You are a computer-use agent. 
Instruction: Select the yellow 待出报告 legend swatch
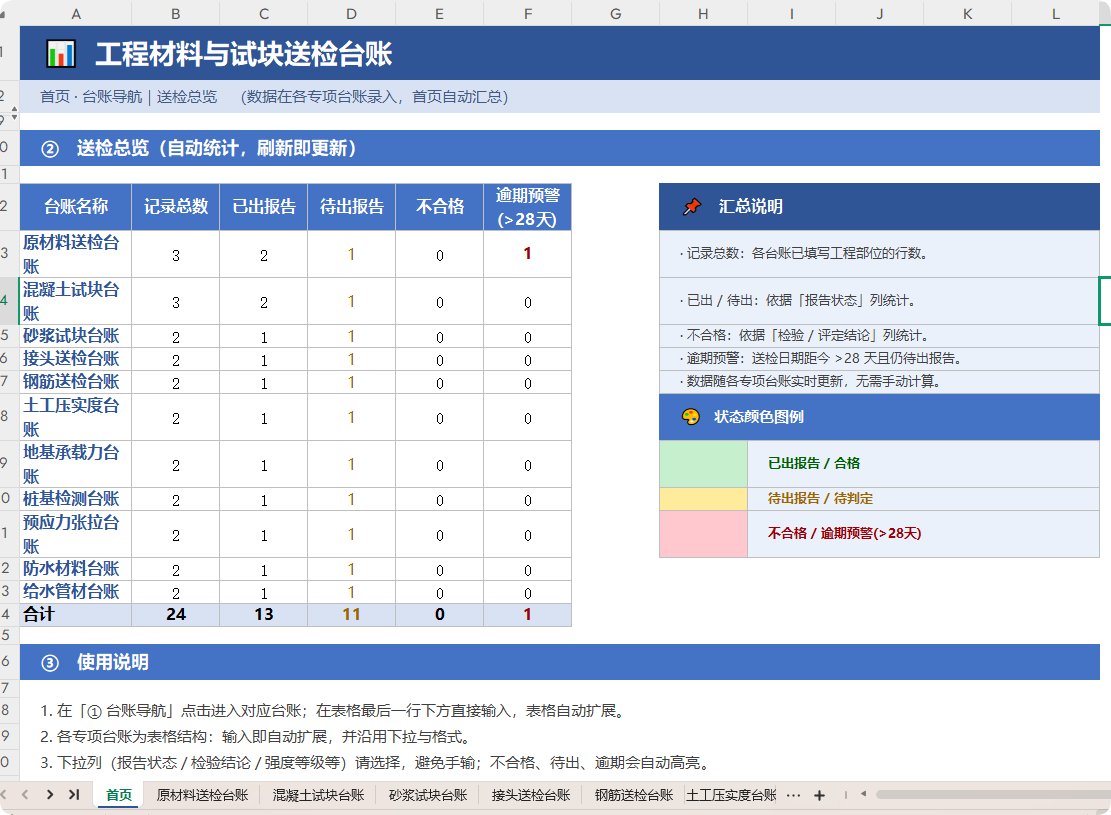(x=703, y=499)
